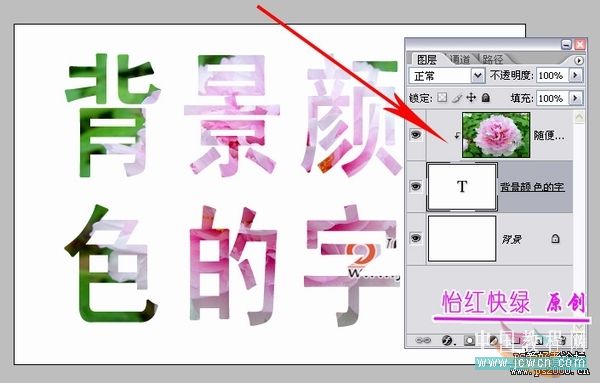Open the opacity slider arrow

point(576,76)
